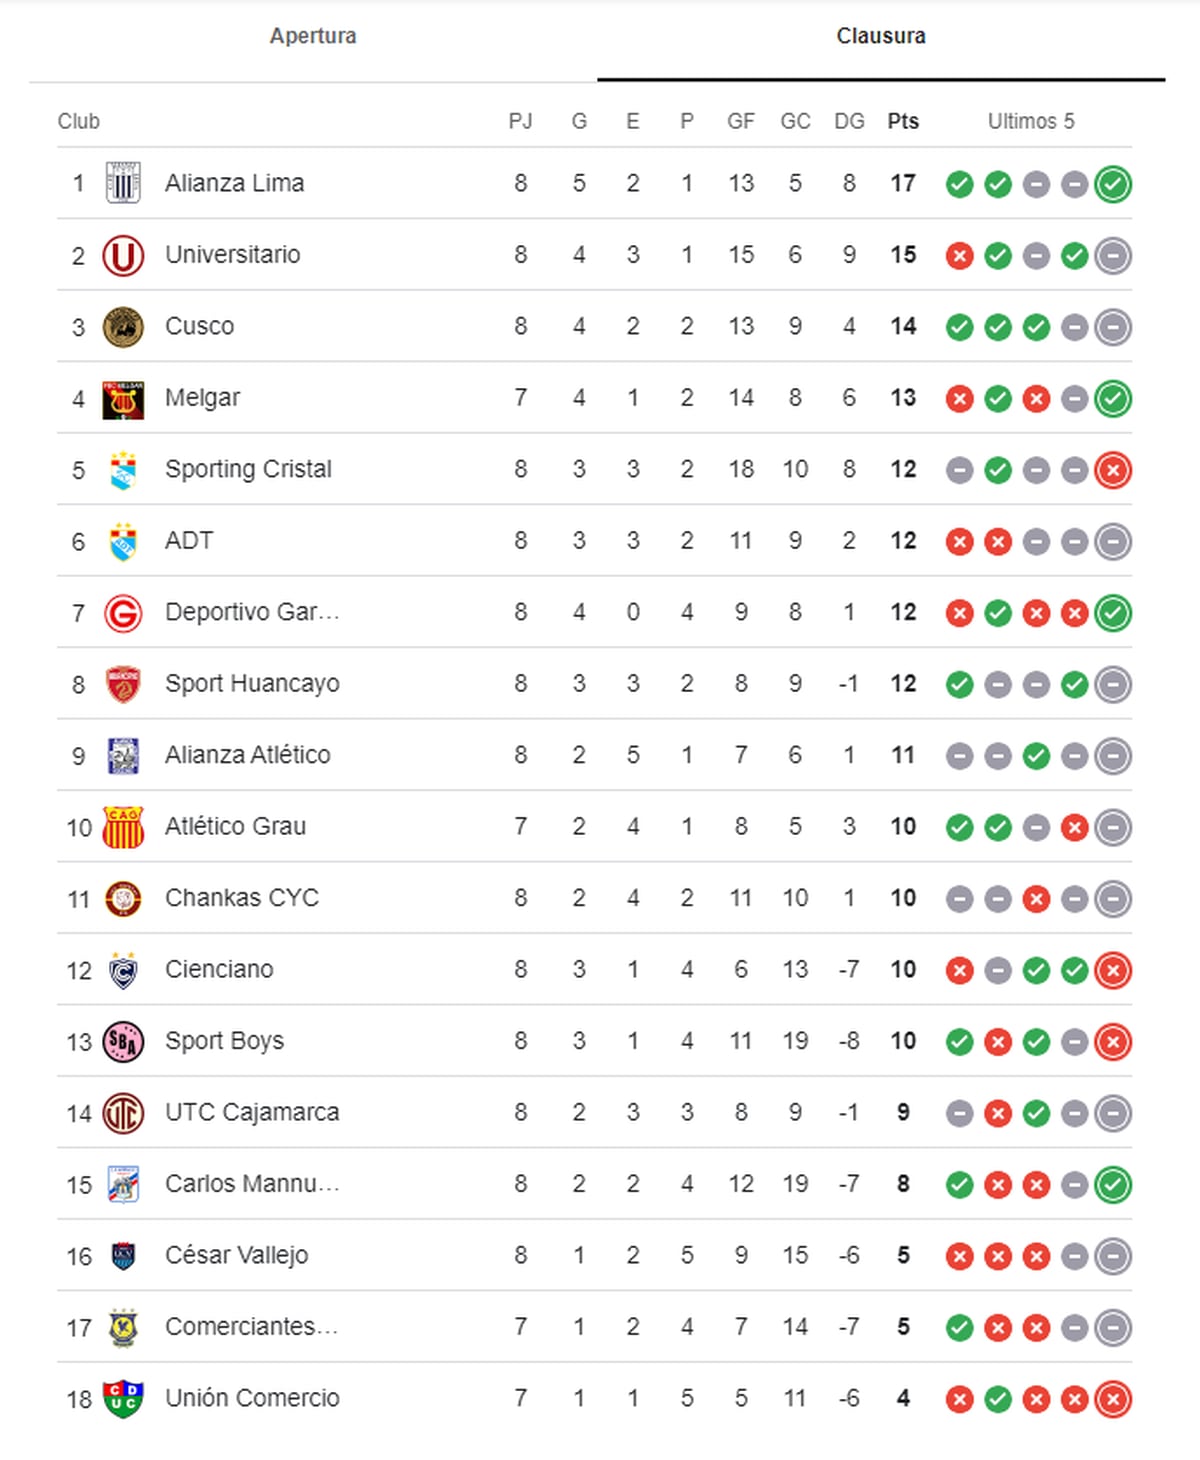
Task: Switch to the Apertura tab
Action: (x=313, y=36)
